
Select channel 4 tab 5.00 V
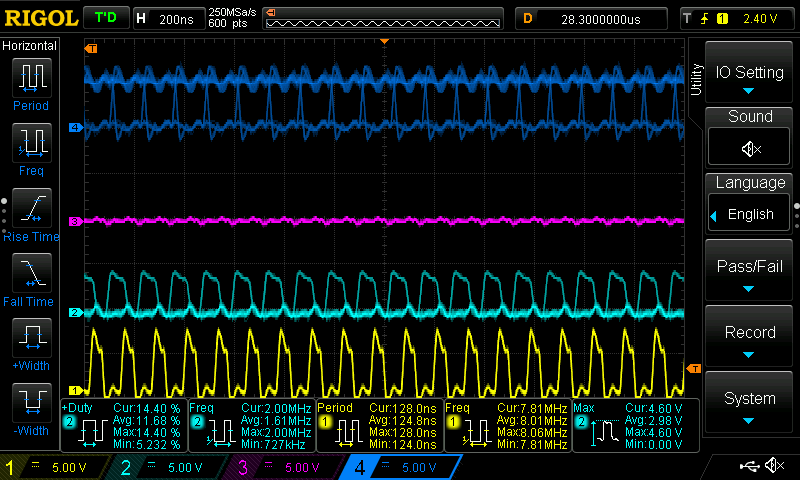click(403, 467)
